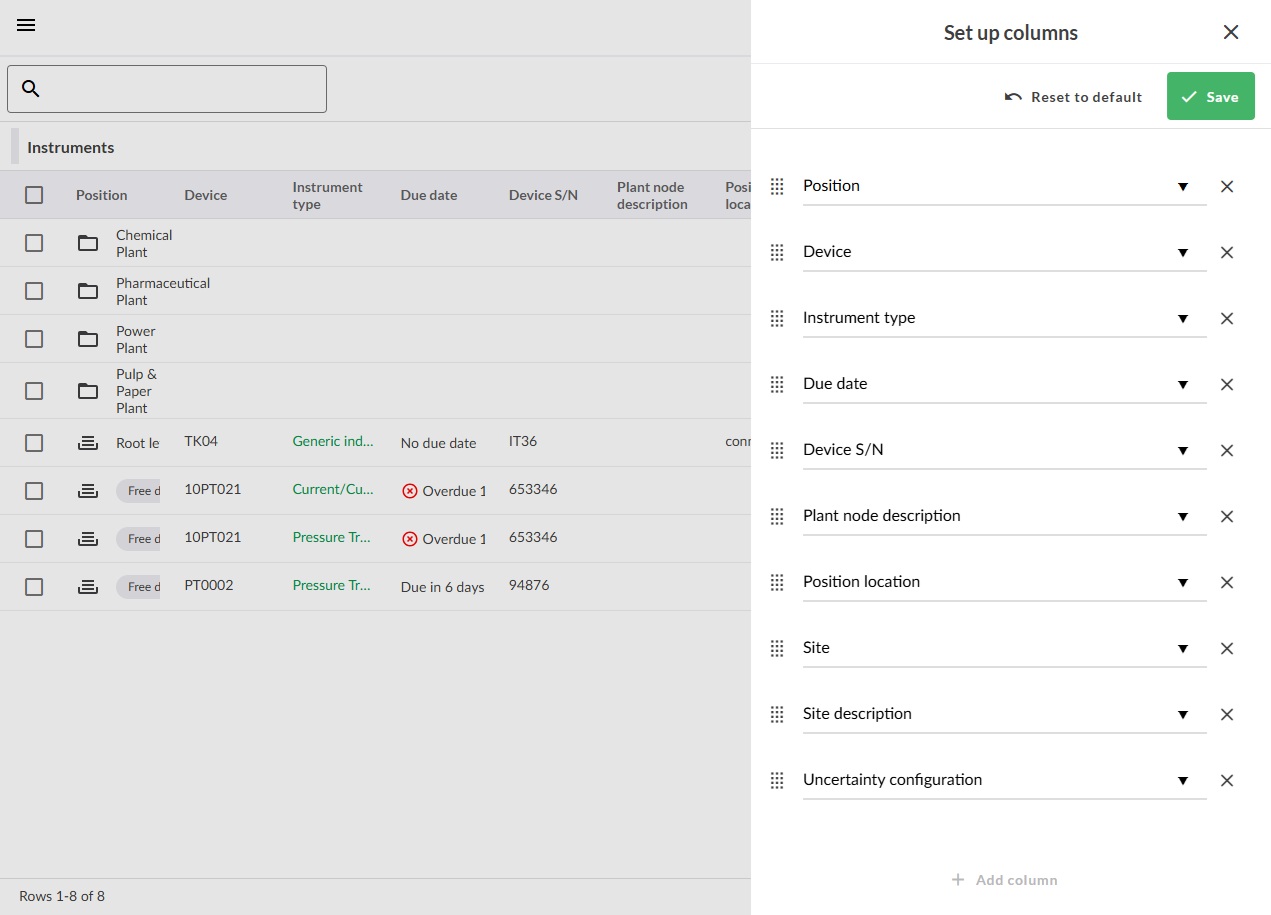Select the checkbox on the PT0002 row
Image resolution: width=1271 pixels, height=915 pixels.
point(35,586)
